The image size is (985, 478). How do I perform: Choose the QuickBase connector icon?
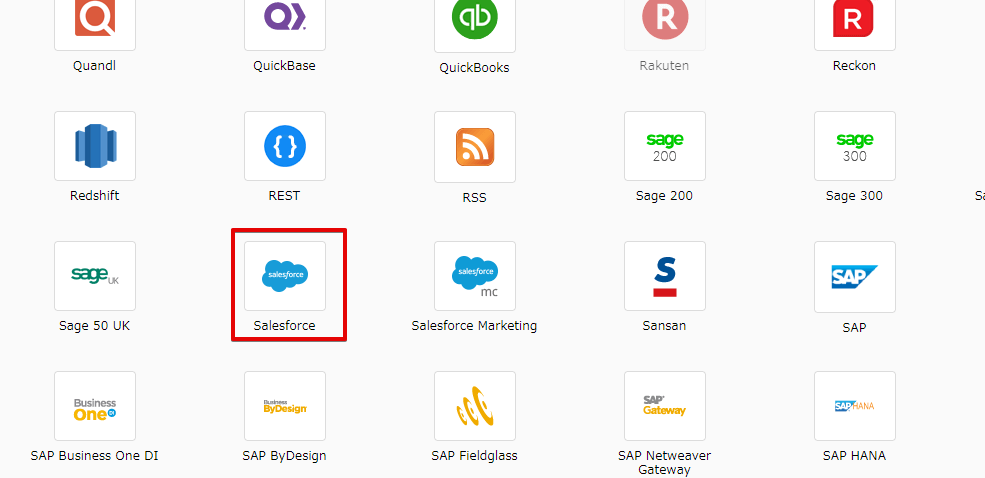pos(285,20)
